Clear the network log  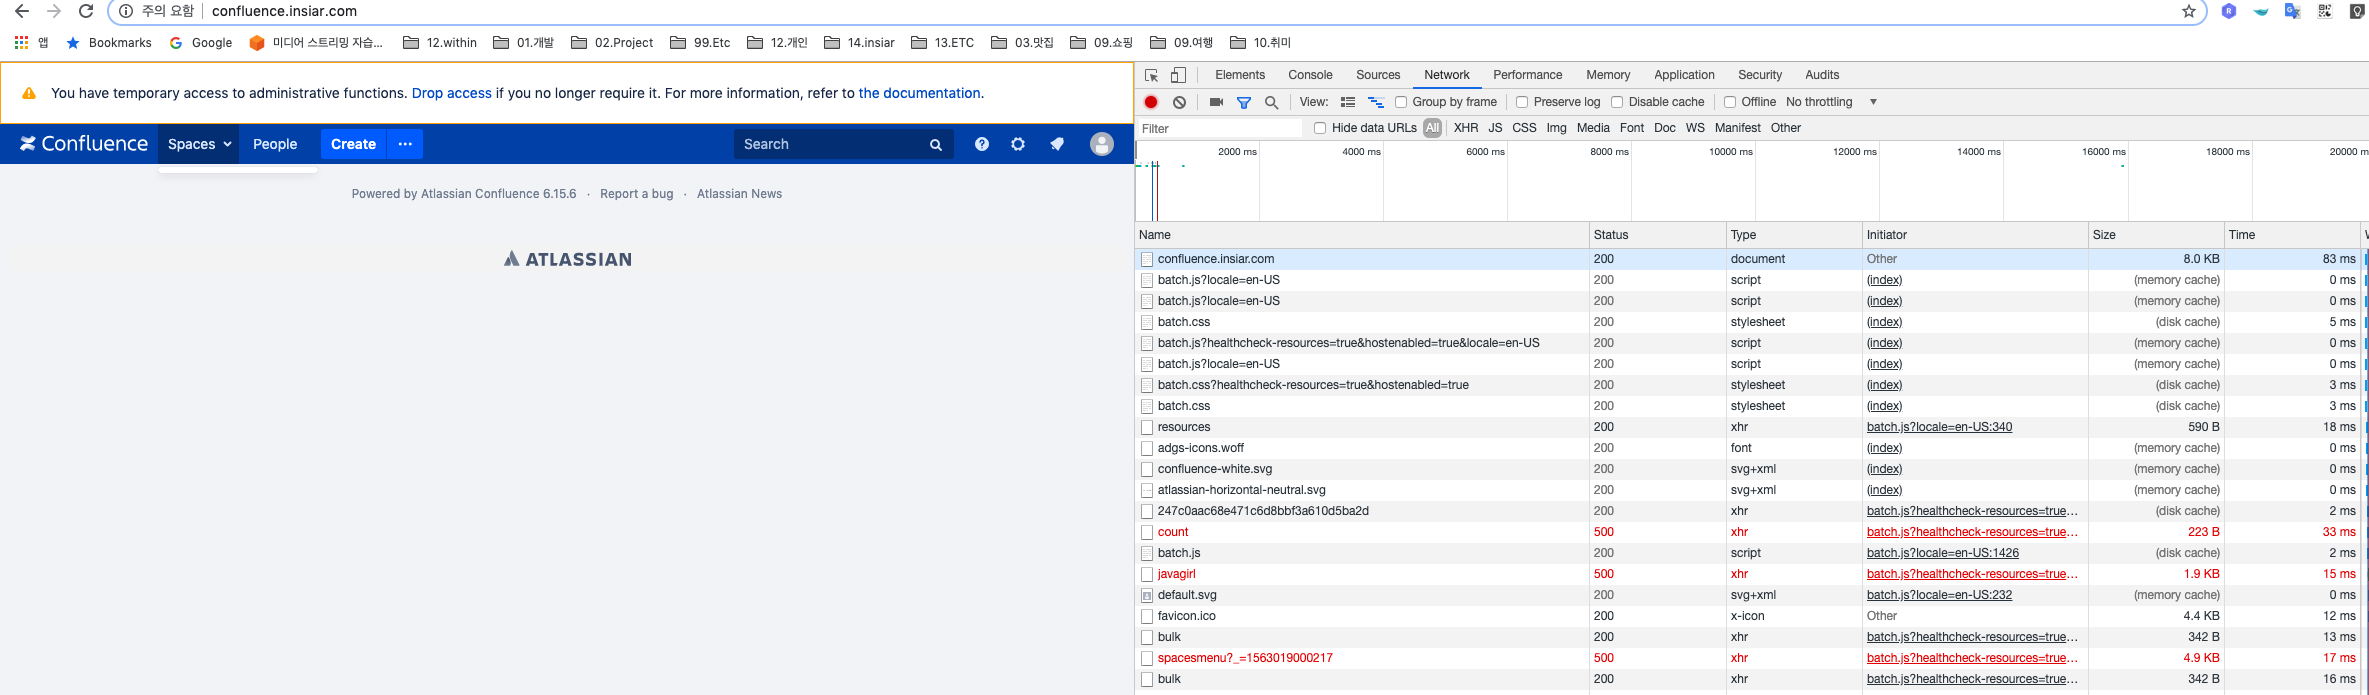click(1180, 102)
